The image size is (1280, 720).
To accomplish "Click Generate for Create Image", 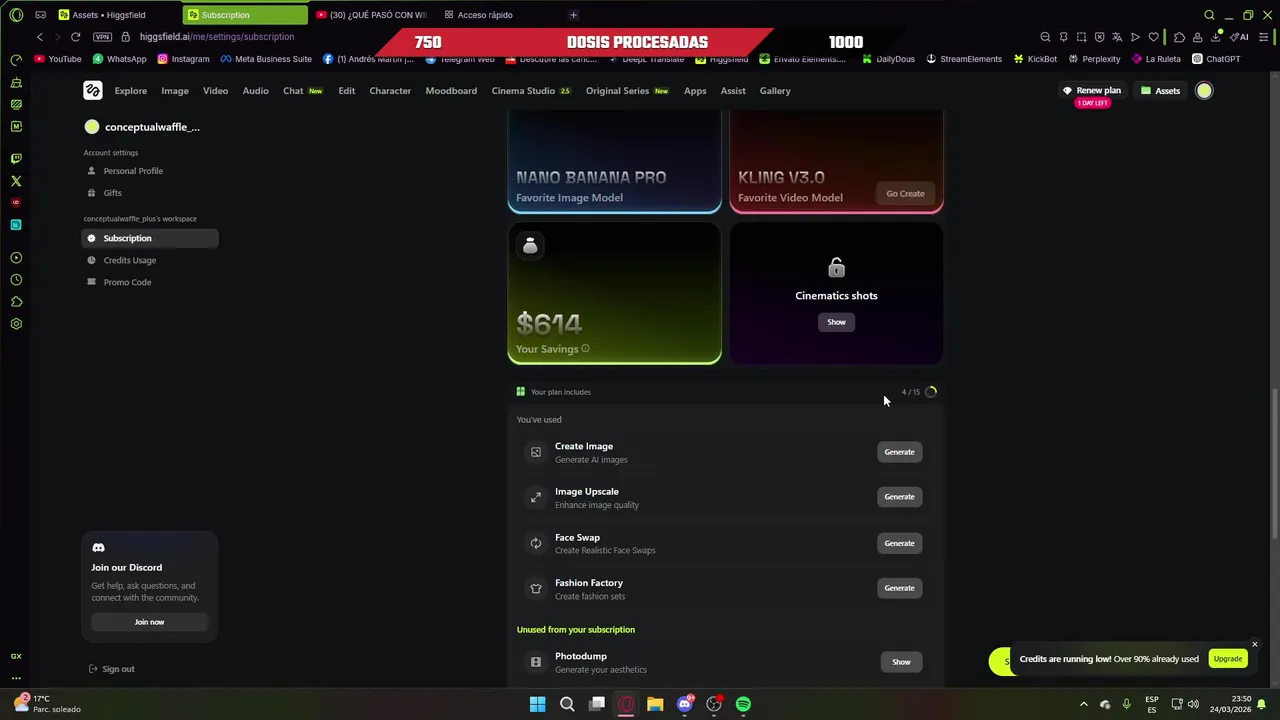I will (899, 452).
